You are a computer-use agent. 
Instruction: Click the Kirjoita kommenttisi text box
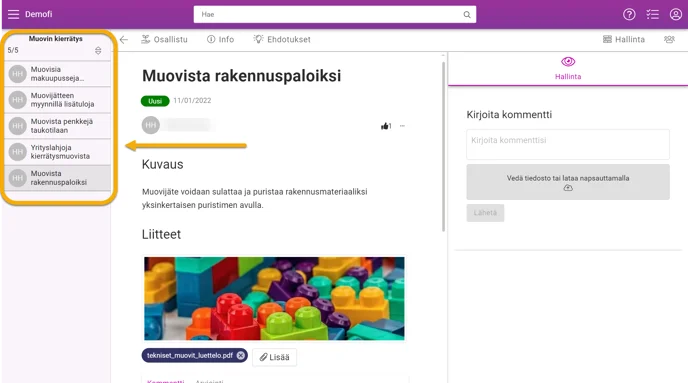[568, 144]
